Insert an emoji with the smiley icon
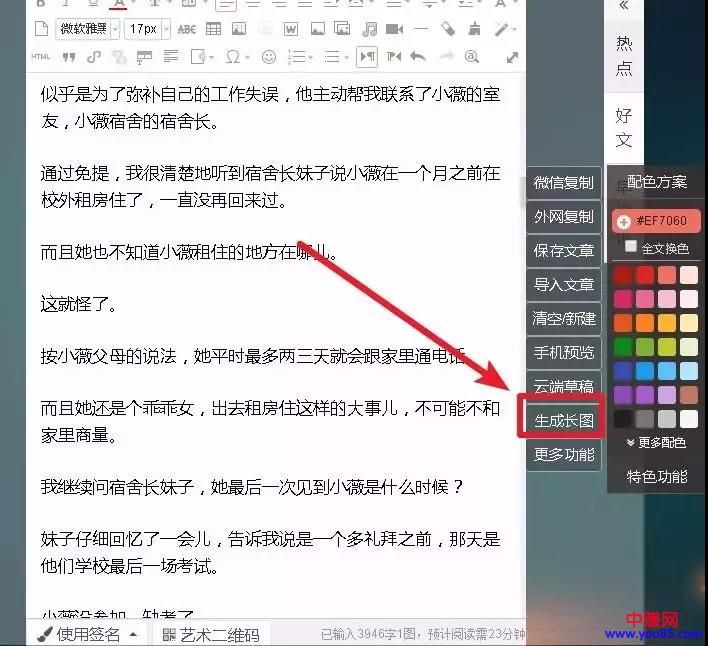This screenshot has height=646, width=708. [x=268, y=56]
